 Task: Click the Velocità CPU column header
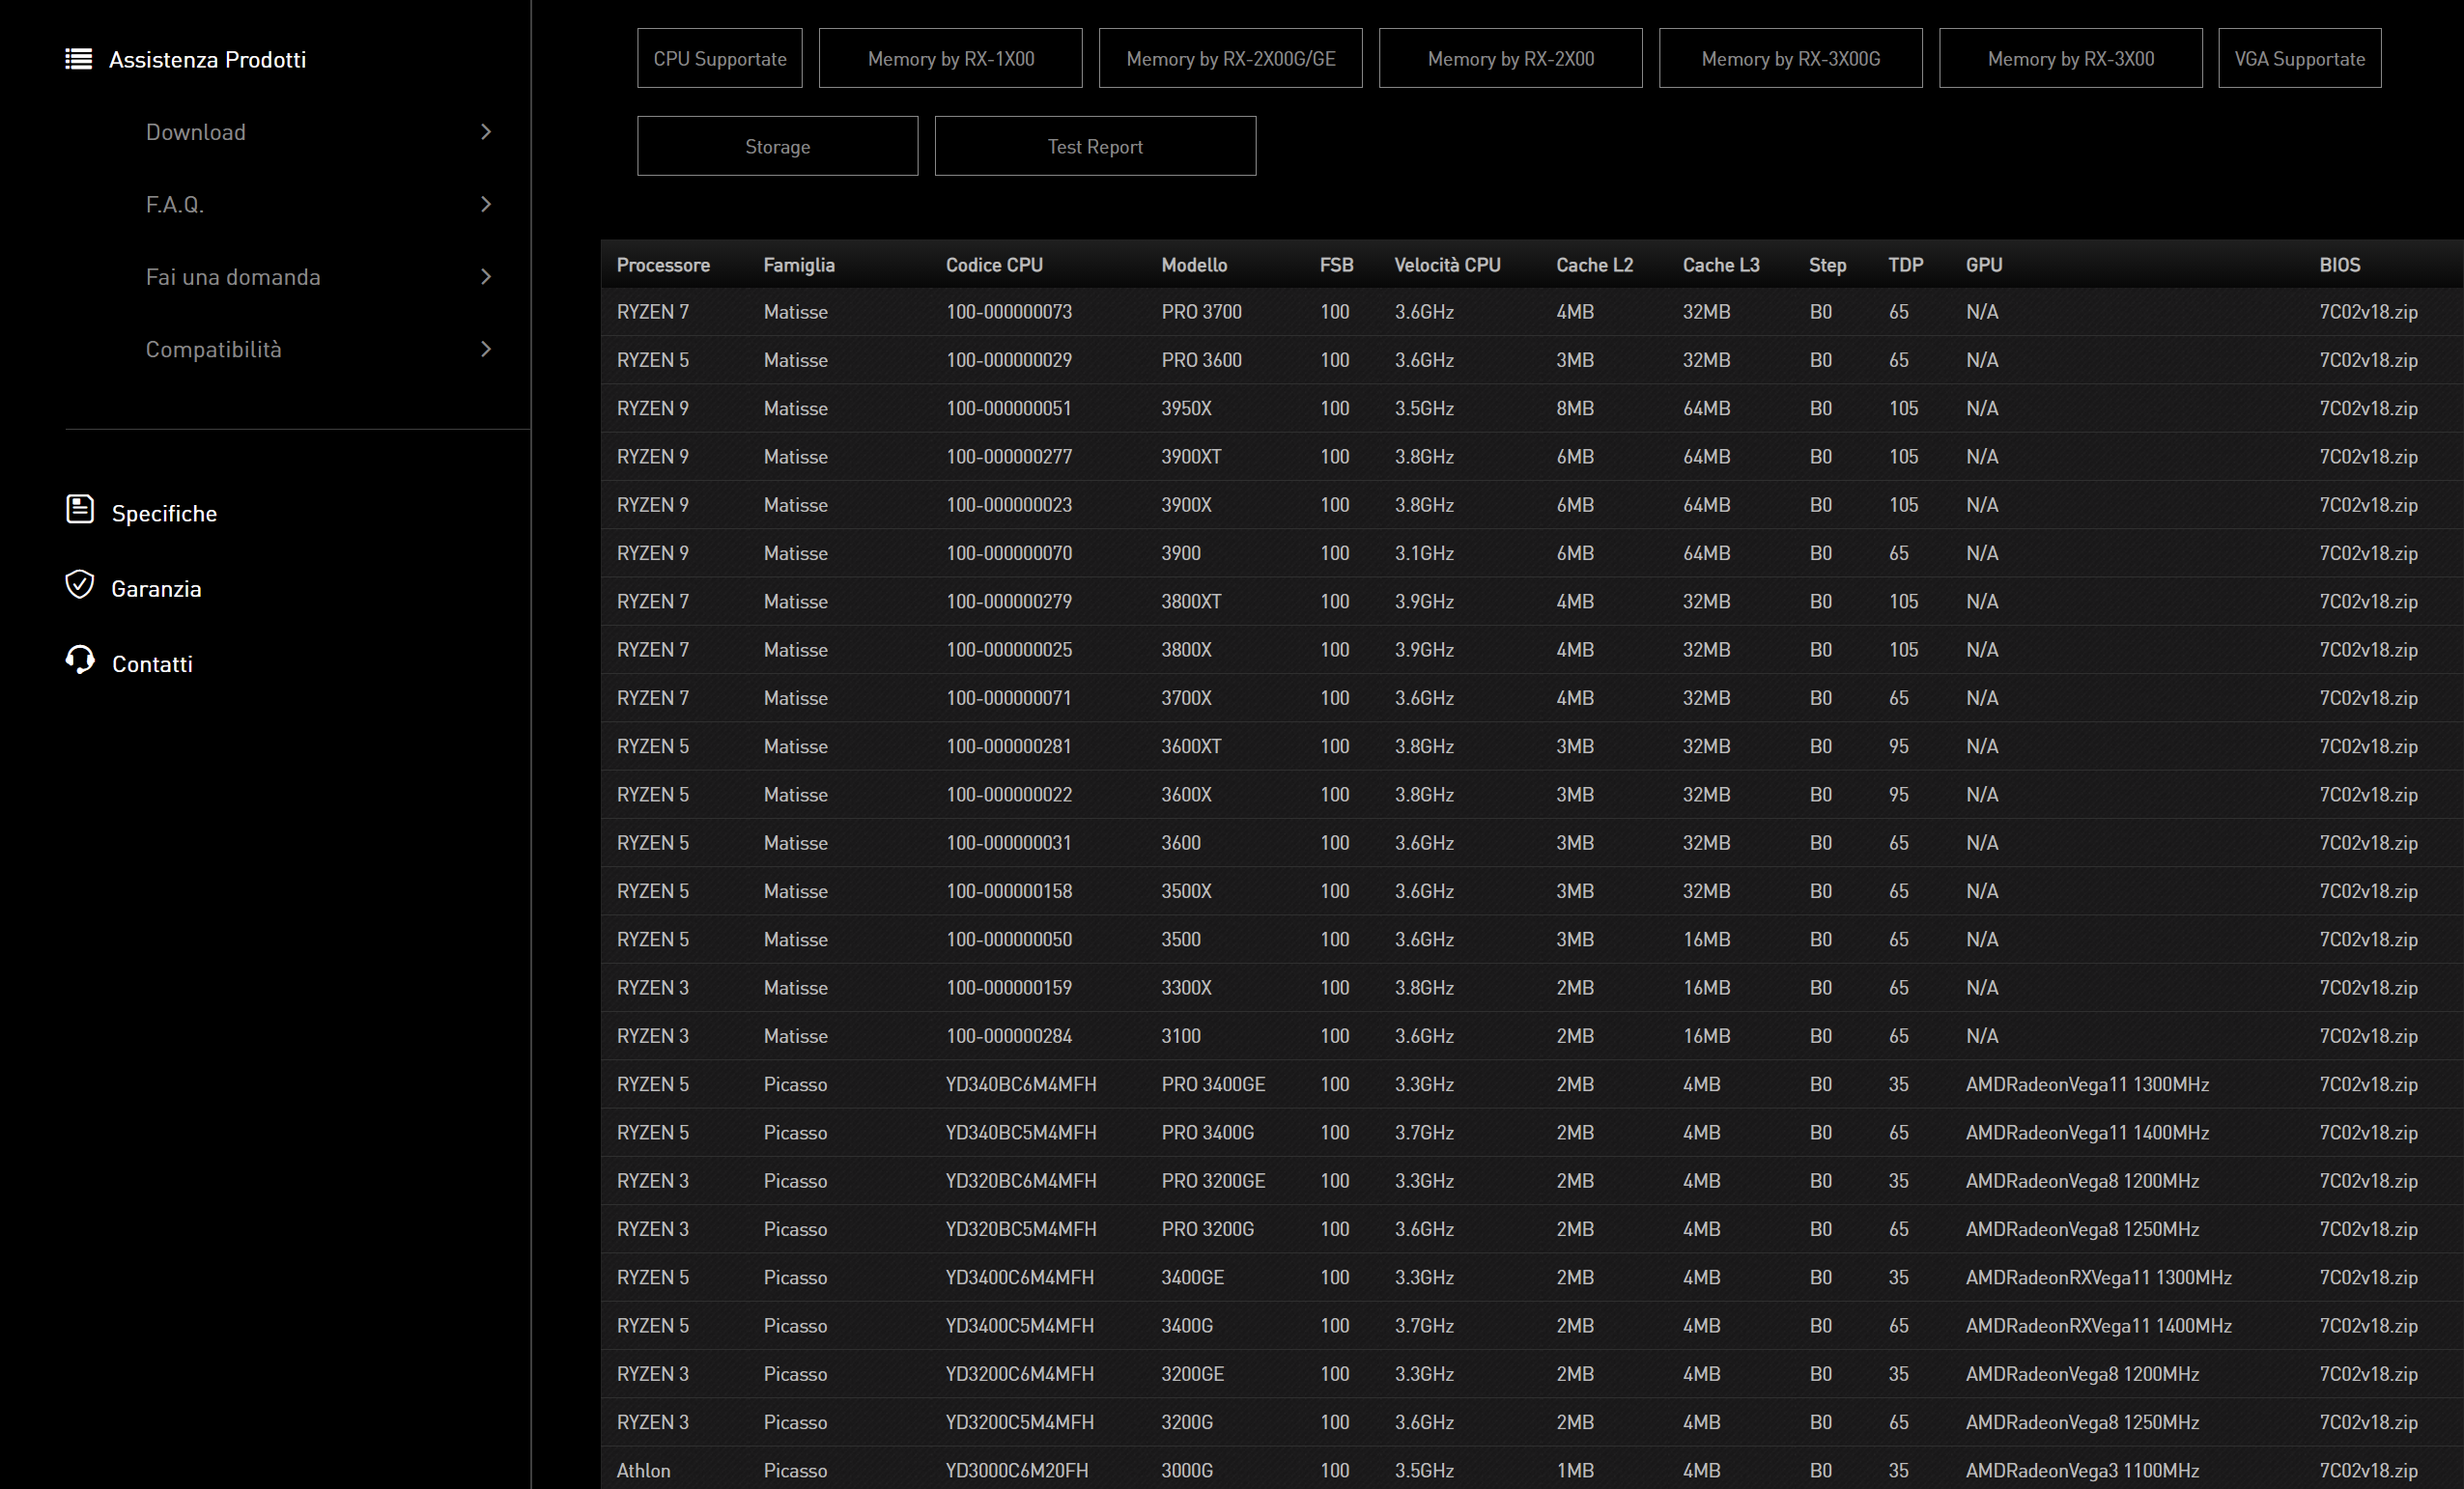(1447, 265)
